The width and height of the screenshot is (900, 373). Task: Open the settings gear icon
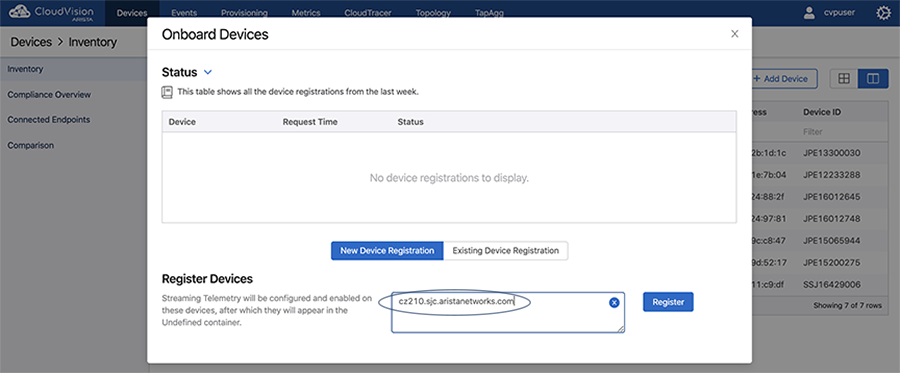(884, 13)
